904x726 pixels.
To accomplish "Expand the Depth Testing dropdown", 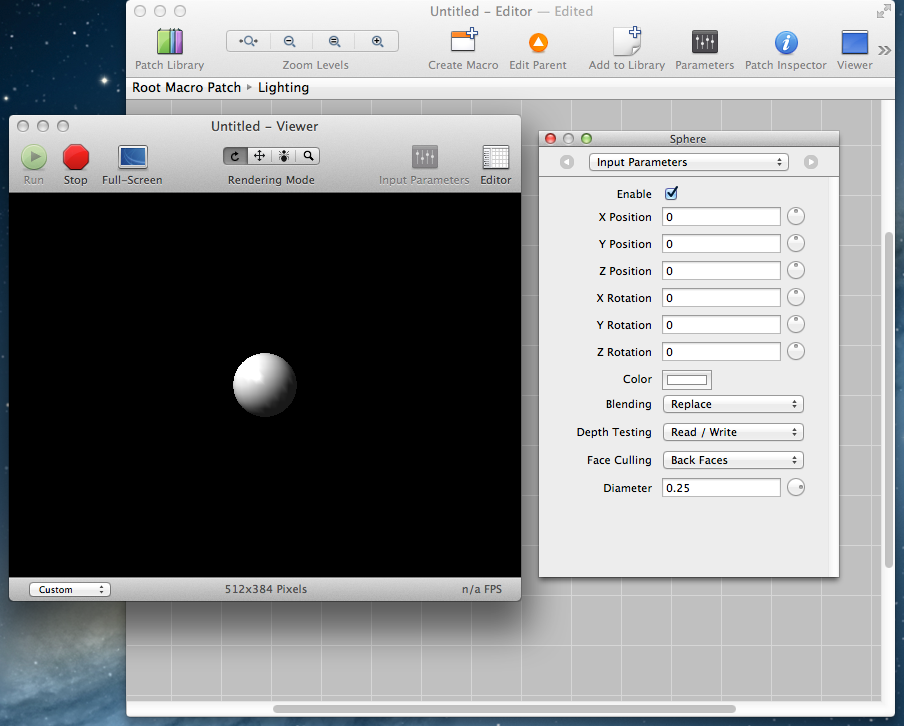I will click(733, 432).
